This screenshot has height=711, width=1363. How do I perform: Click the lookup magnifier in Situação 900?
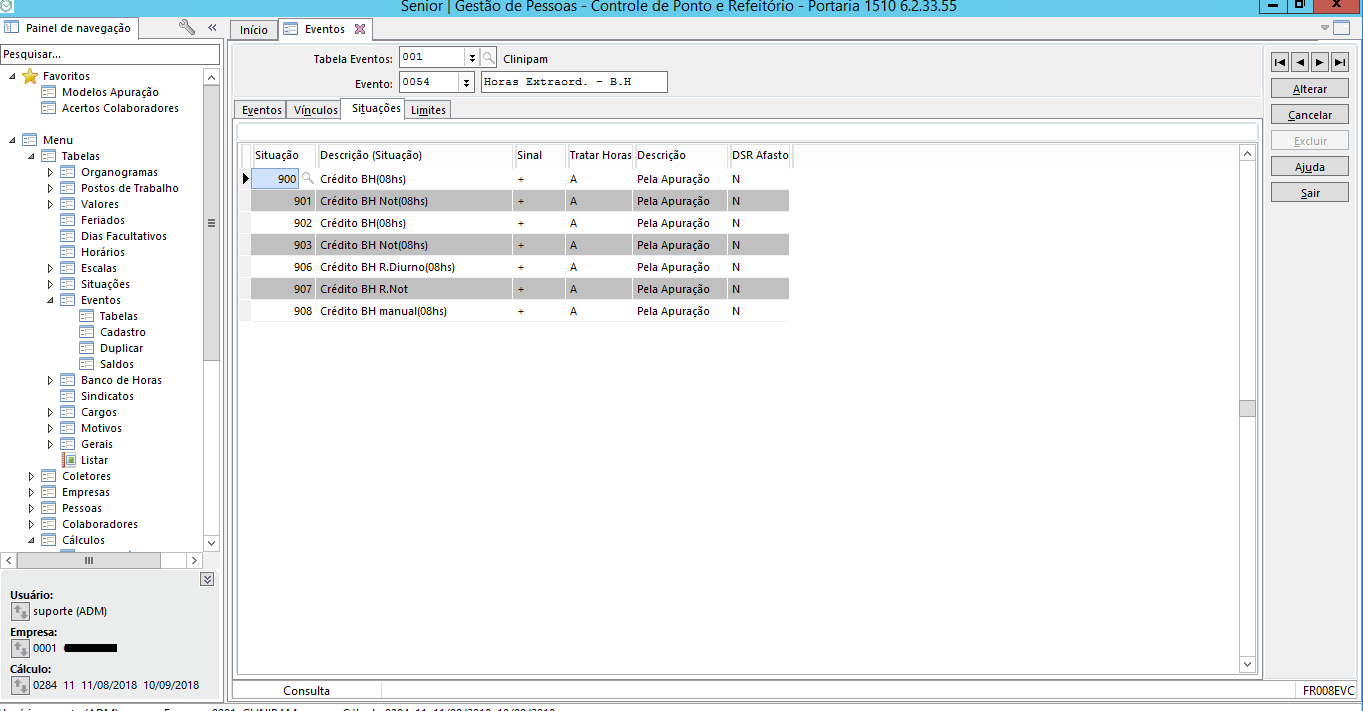tap(307, 179)
